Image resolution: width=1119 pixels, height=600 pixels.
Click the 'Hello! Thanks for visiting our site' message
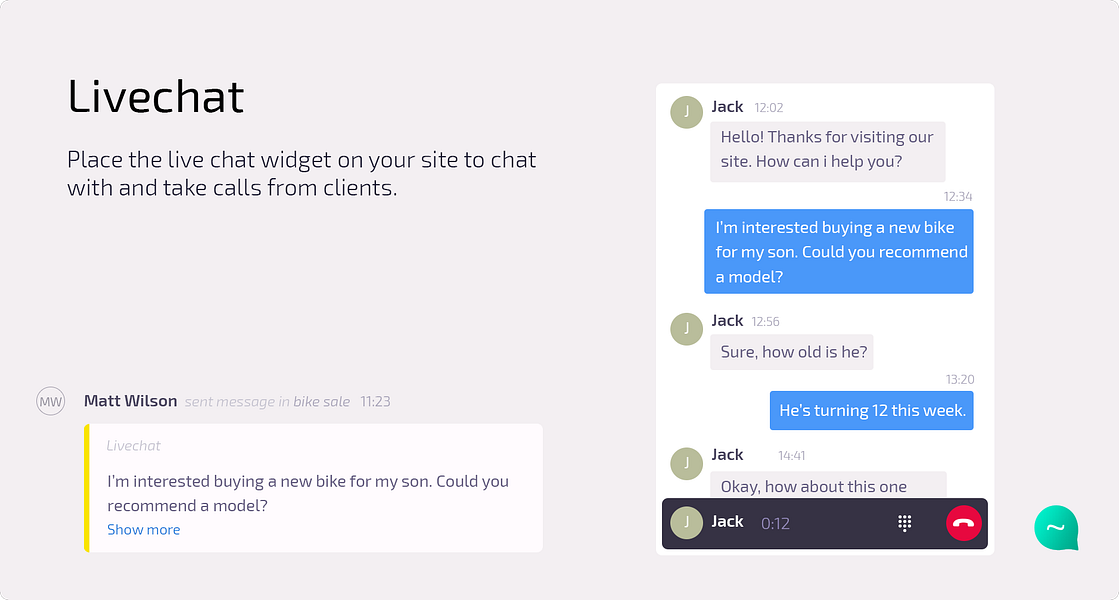[828, 151]
